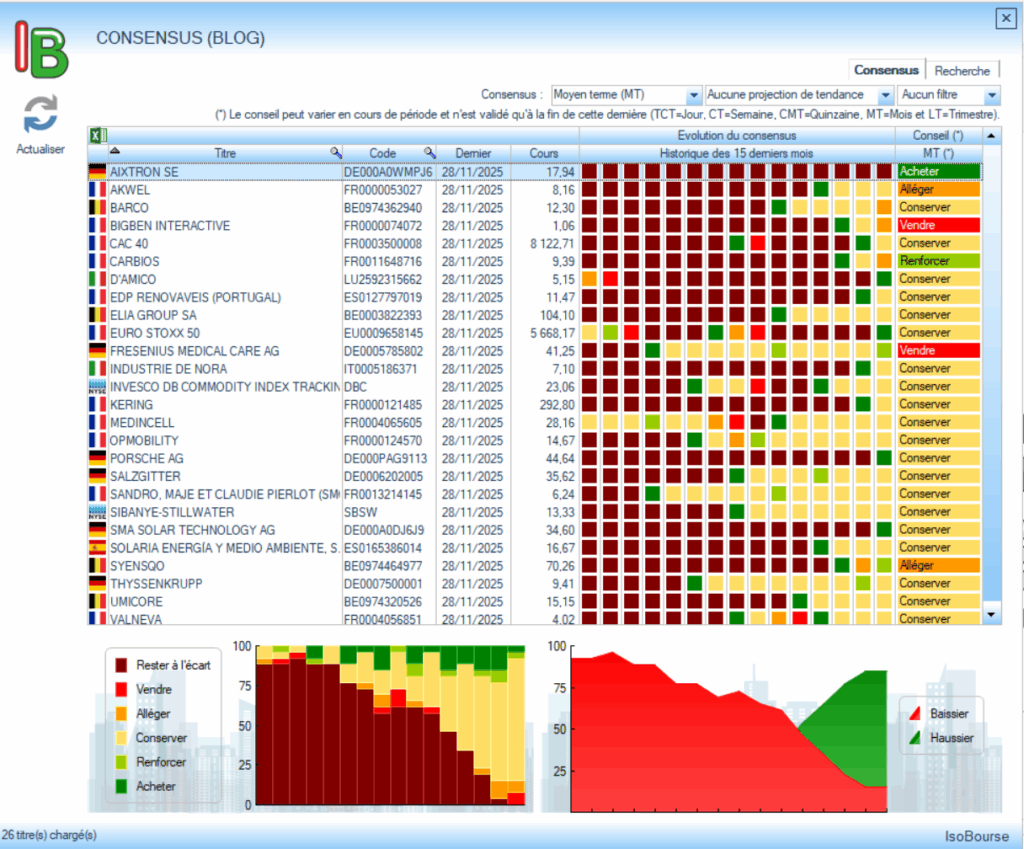Viewport: 1024px width, 849px height.
Task: Click the magnifier icon in the Titre column
Action: 336,153
